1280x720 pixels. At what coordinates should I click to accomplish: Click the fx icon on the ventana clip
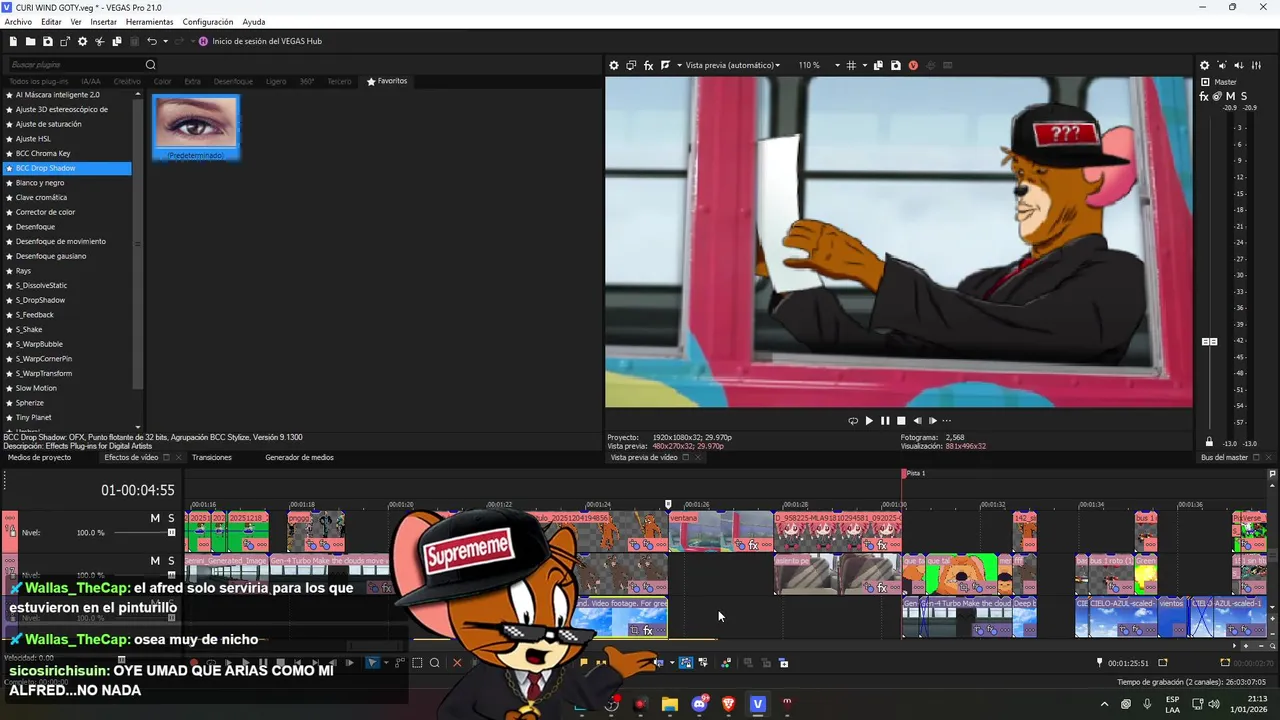753,545
